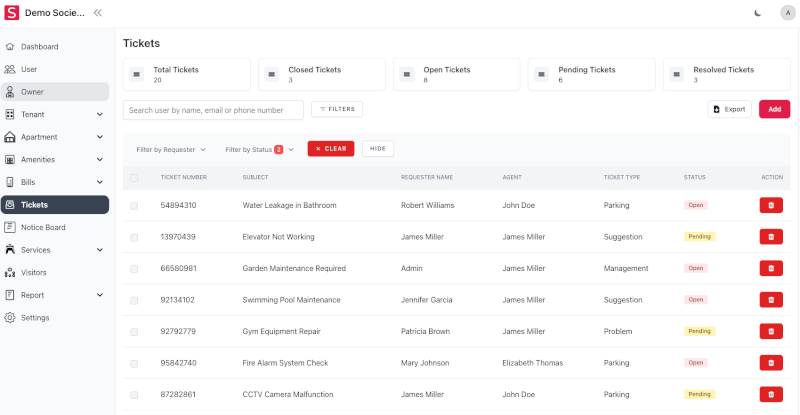Click the Owner person icon

click(10, 92)
